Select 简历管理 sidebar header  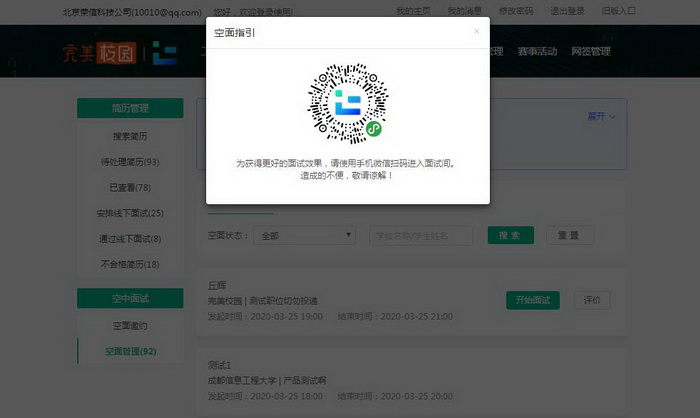(x=130, y=108)
